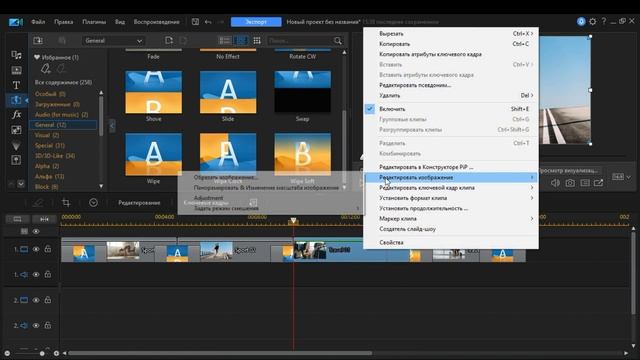Toggle eye on audio track 2

pos(36,325)
